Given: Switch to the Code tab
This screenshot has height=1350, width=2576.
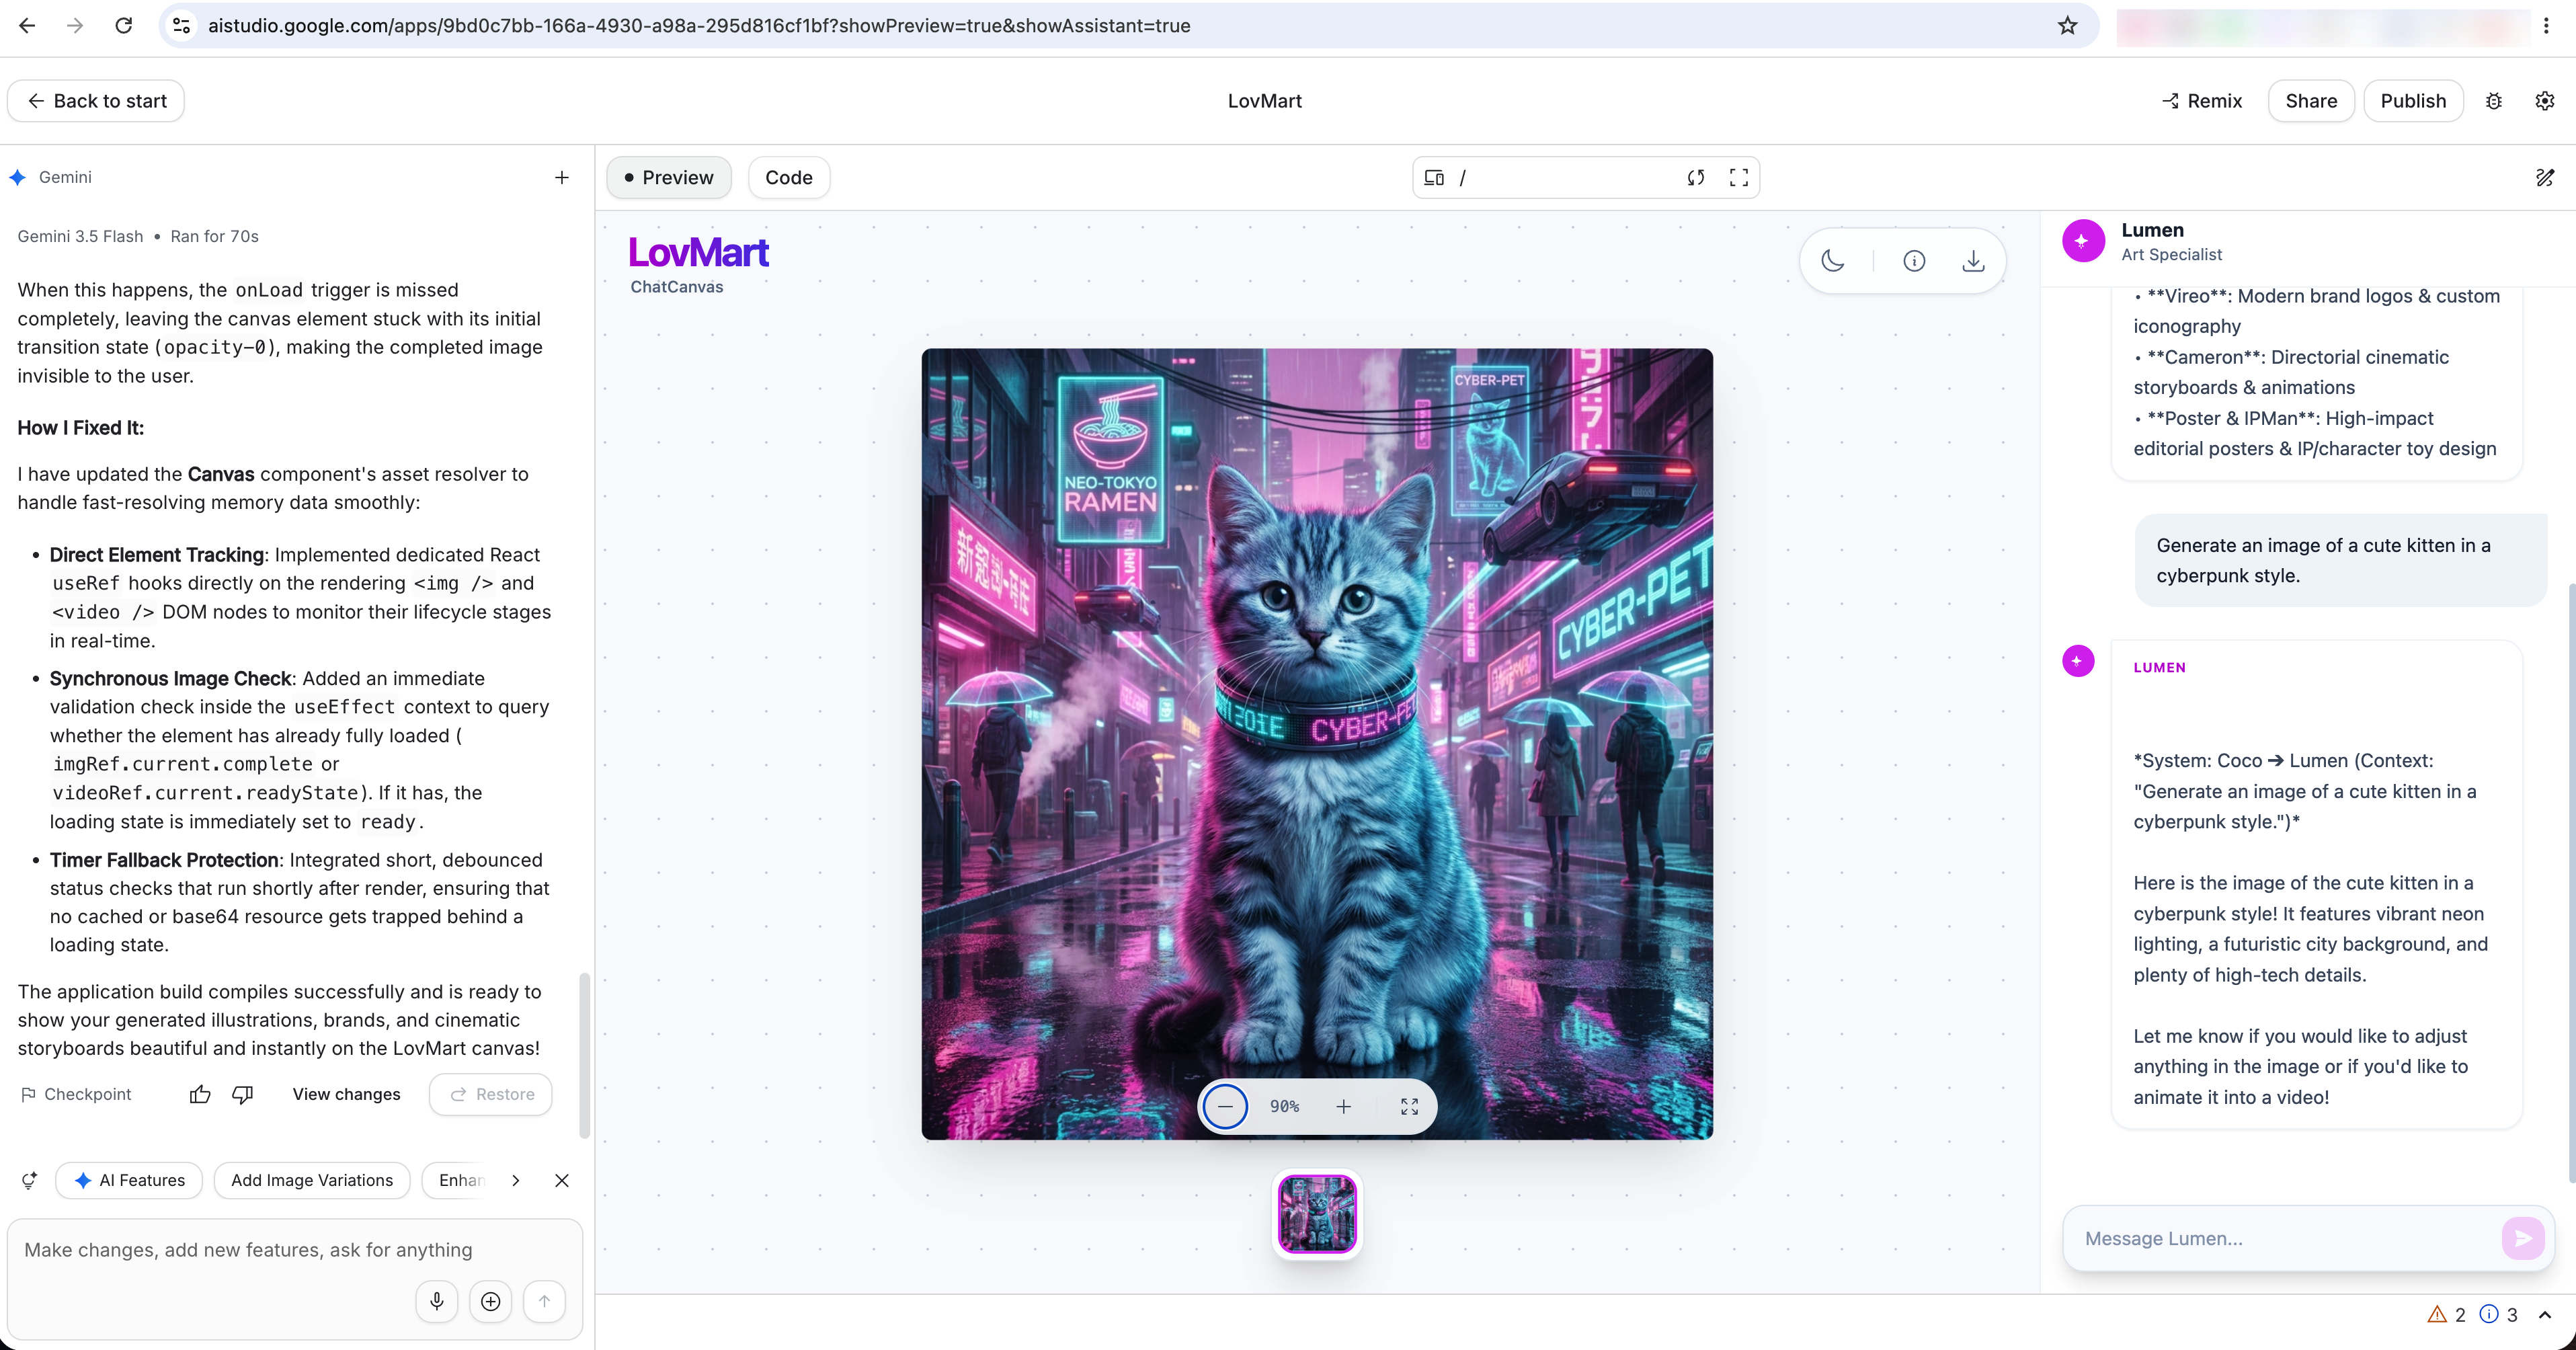Looking at the screenshot, I should point(789,177).
